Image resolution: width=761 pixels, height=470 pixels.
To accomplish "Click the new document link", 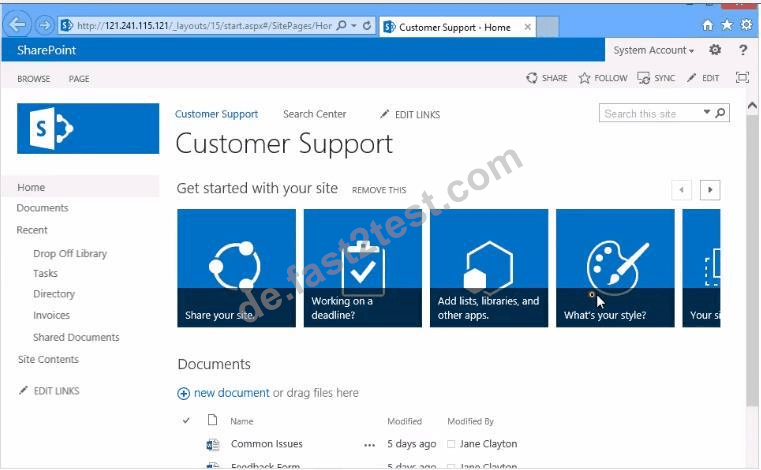I will click(x=232, y=392).
